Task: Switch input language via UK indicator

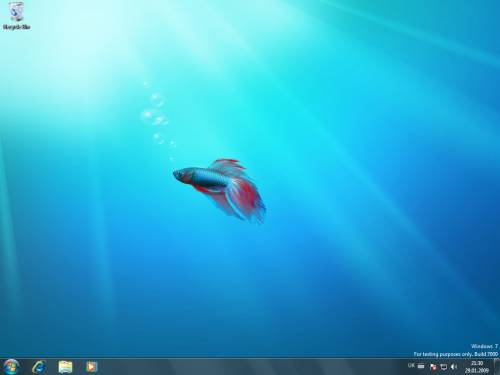Action: (x=411, y=366)
